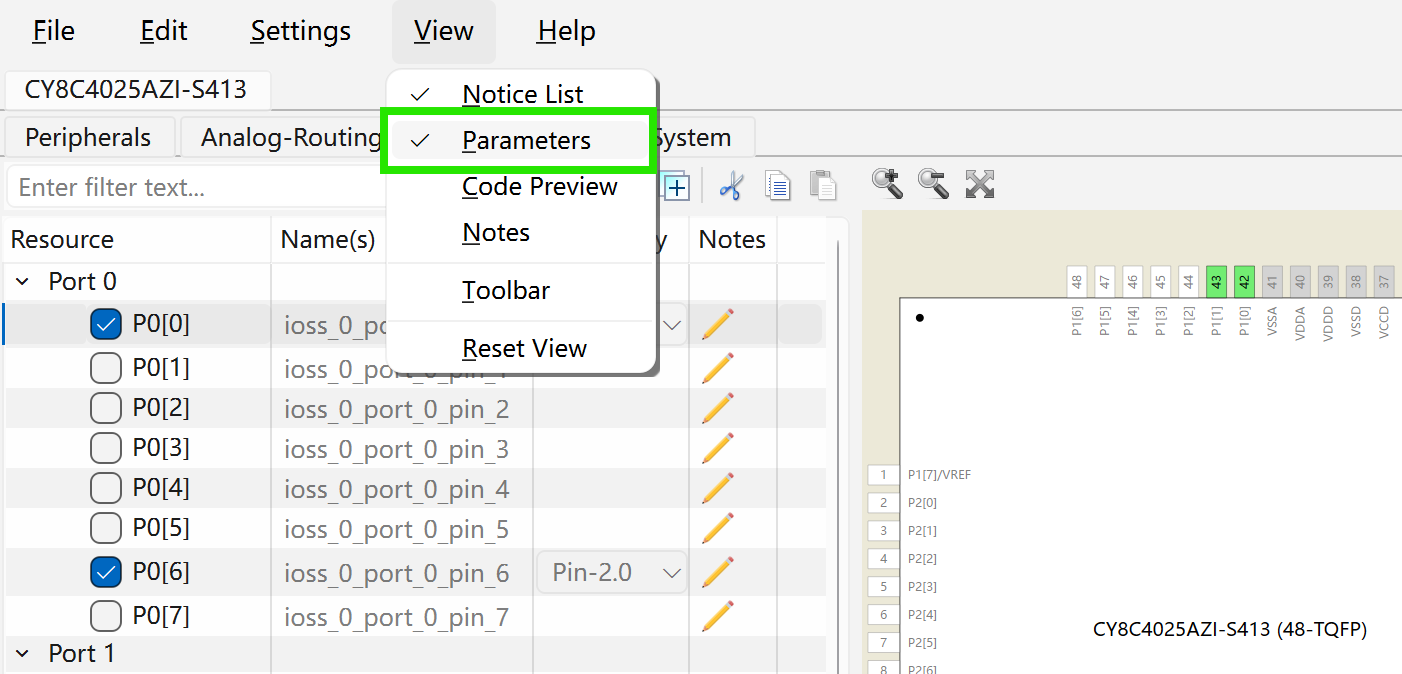
Task: Edit notes pencil for P0[0]
Action: 718,325
